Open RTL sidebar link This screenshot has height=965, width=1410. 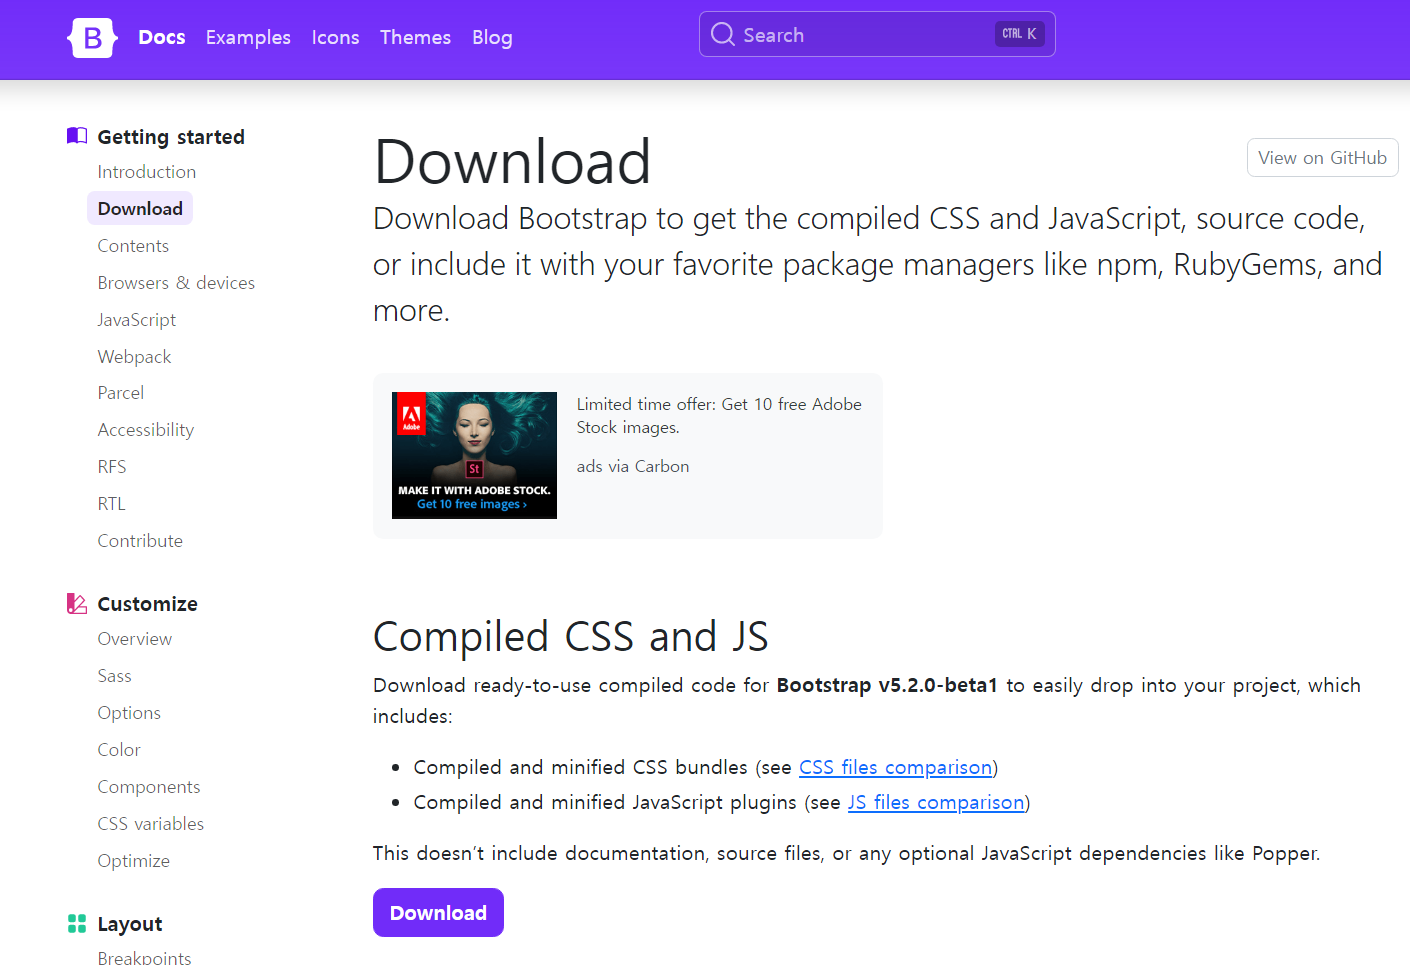[x=112, y=503]
